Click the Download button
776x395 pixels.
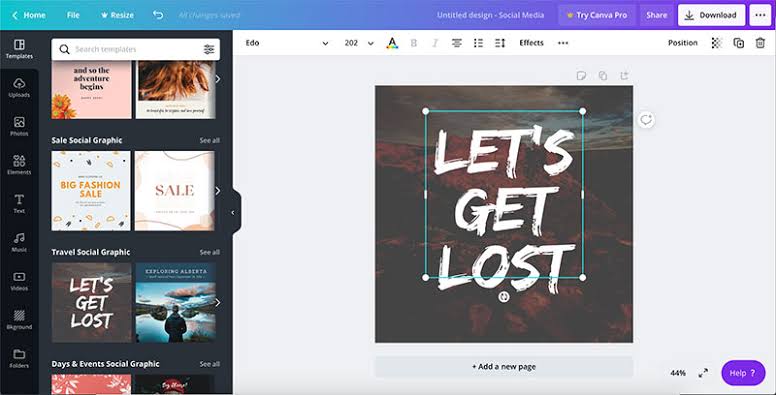(711, 15)
